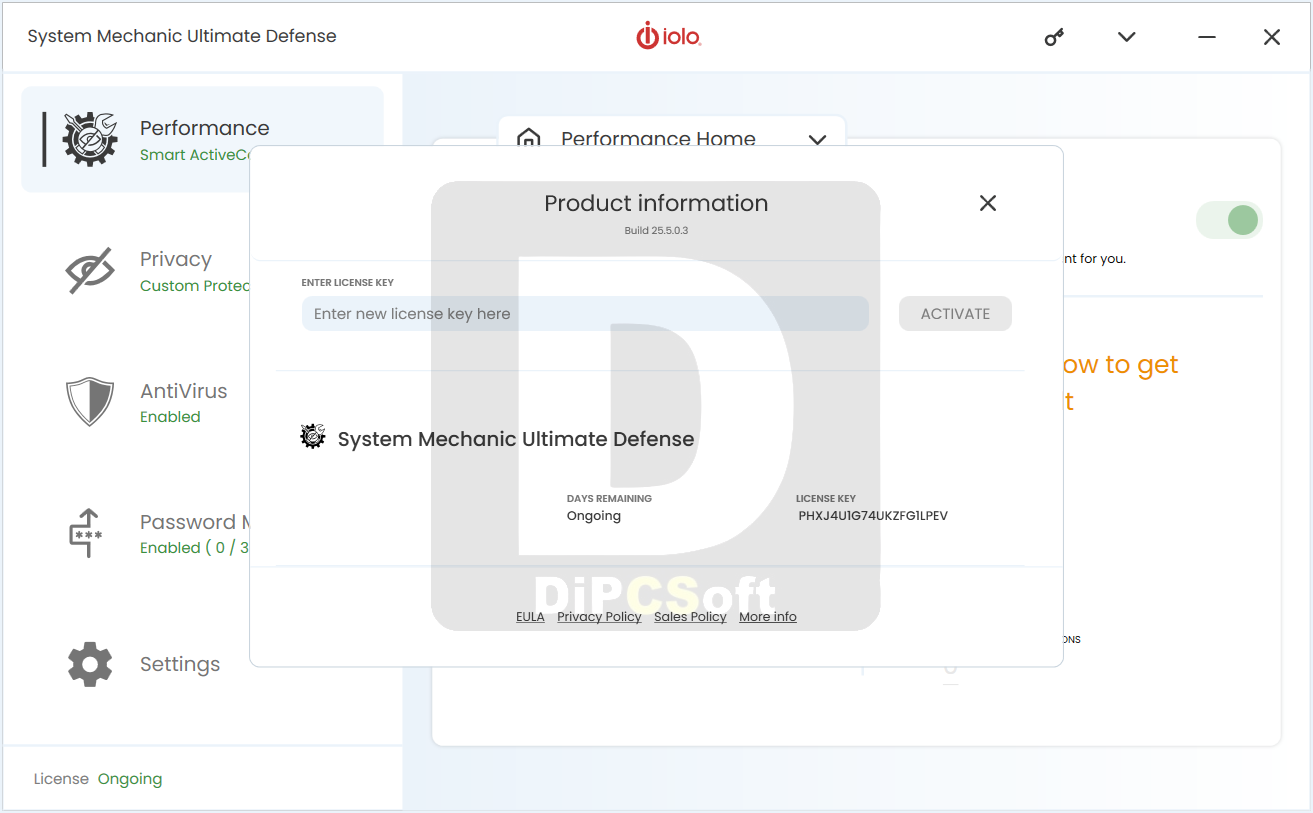Switch to the AntiVirus section
The height and width of the screenshot is (813, 1313).
click(x=184, y=391)
